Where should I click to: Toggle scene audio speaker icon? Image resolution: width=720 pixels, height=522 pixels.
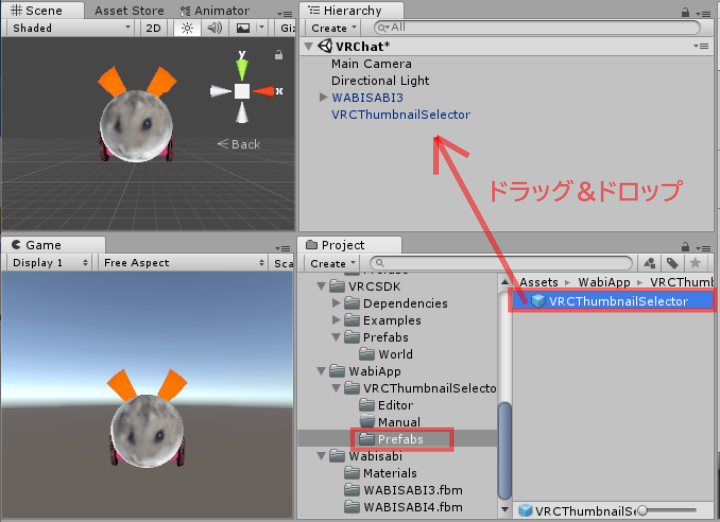pos(214,28)
